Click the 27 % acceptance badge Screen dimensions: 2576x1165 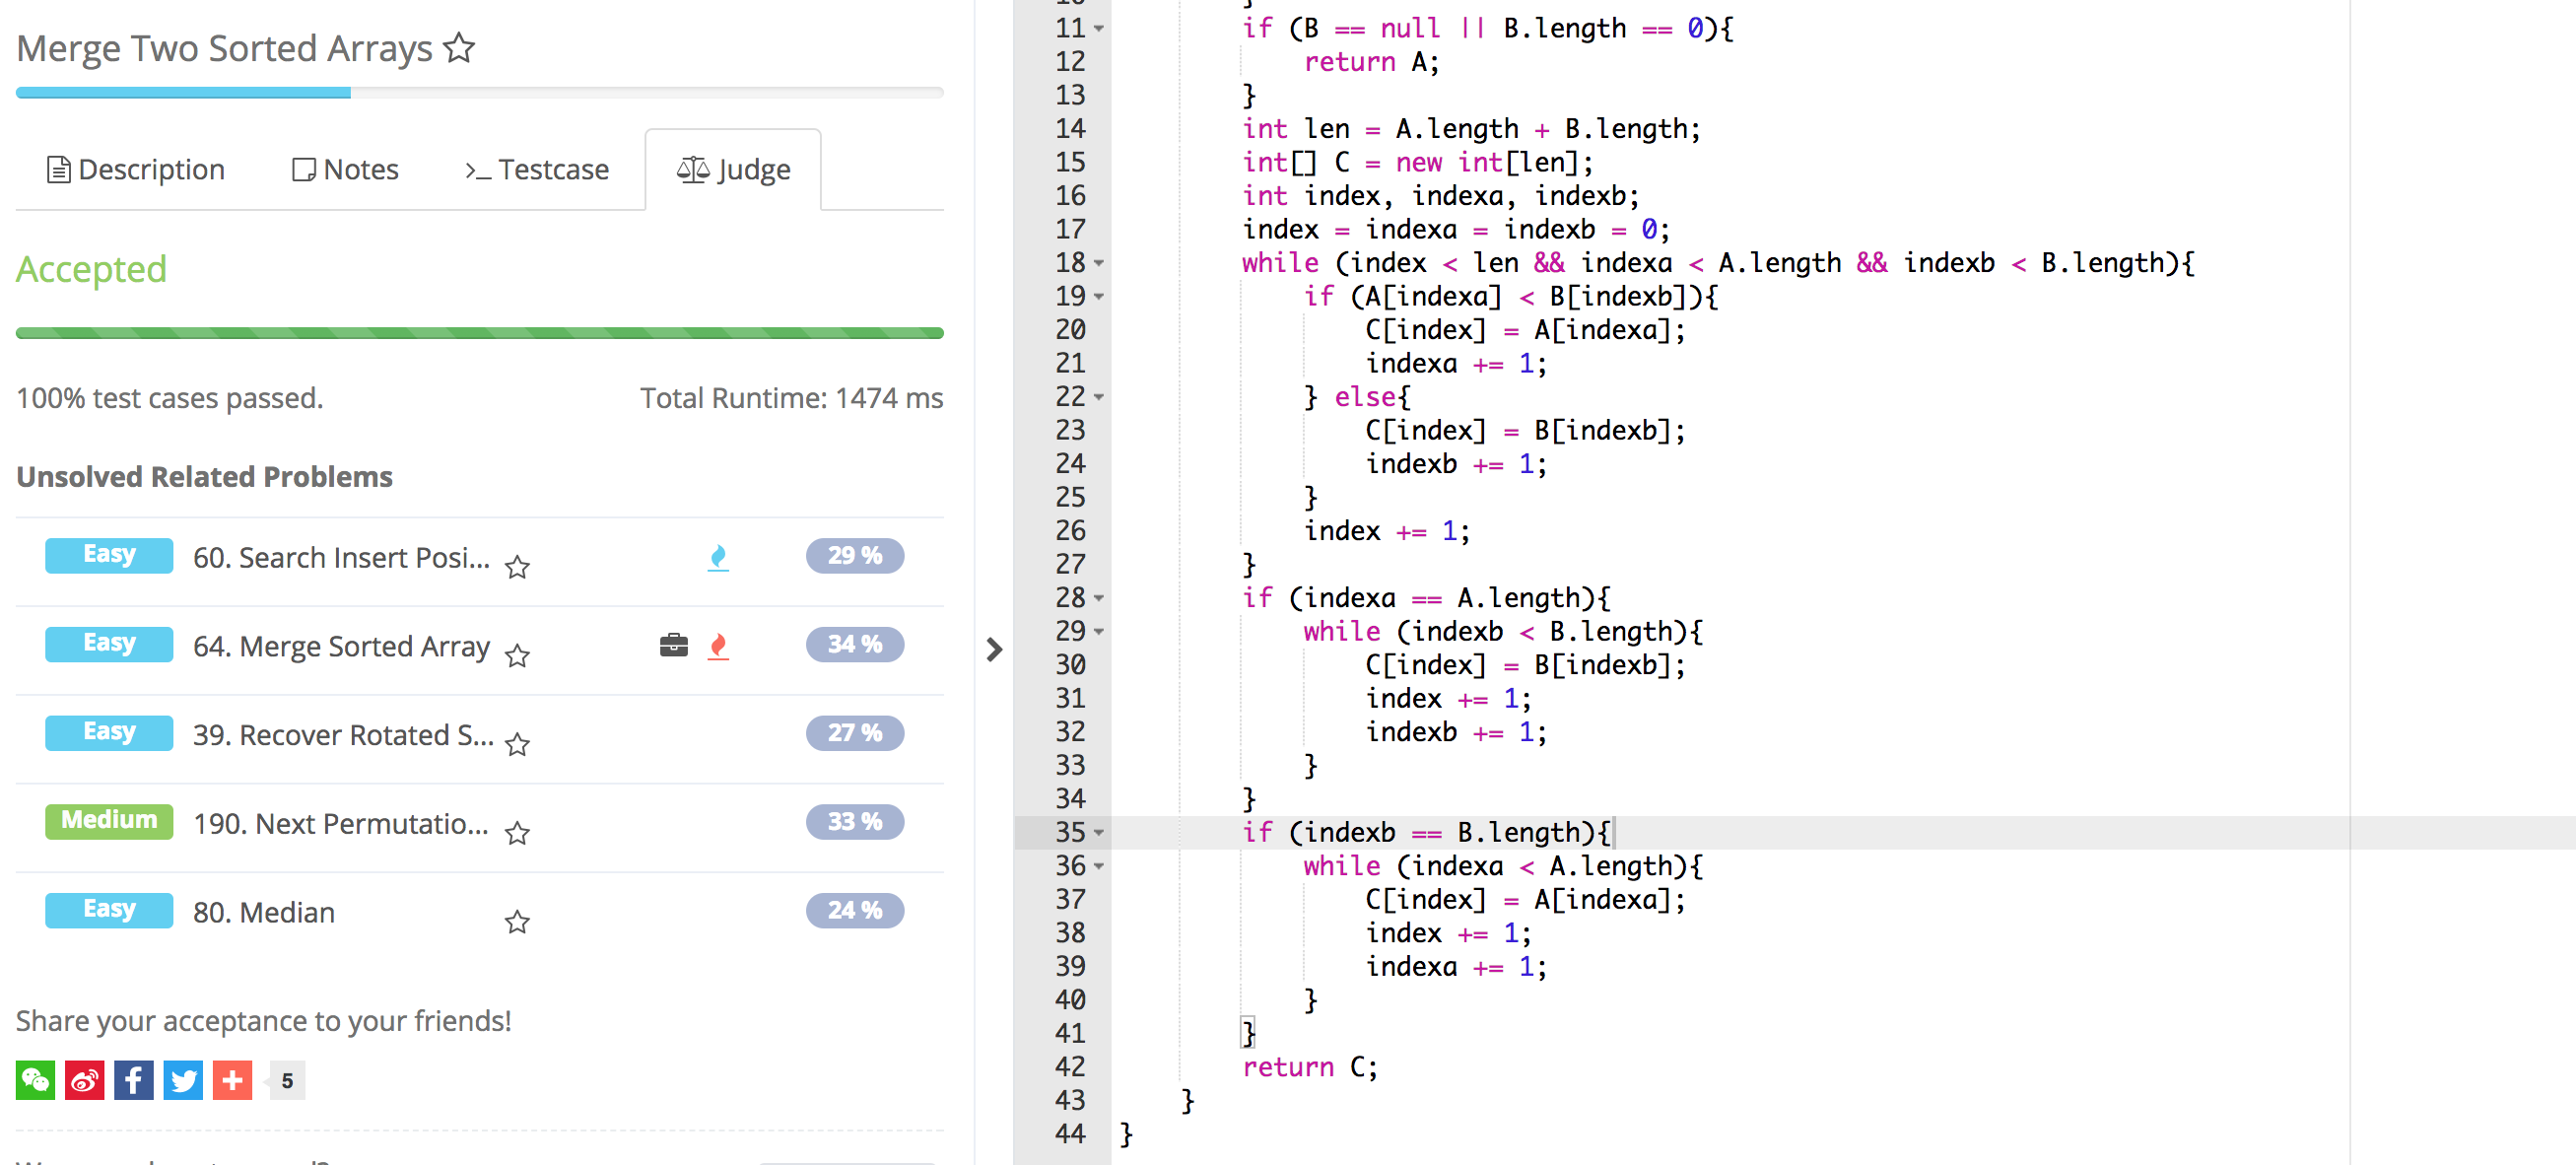855,733
